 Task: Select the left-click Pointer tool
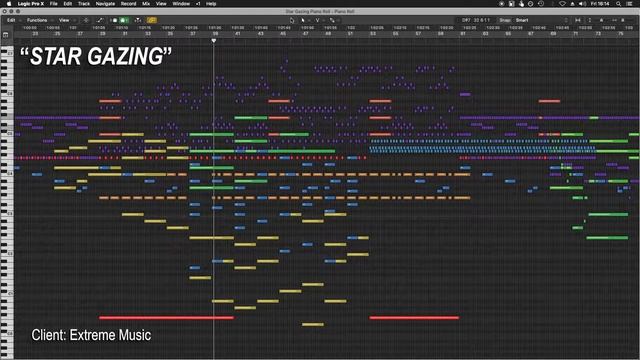303,20
